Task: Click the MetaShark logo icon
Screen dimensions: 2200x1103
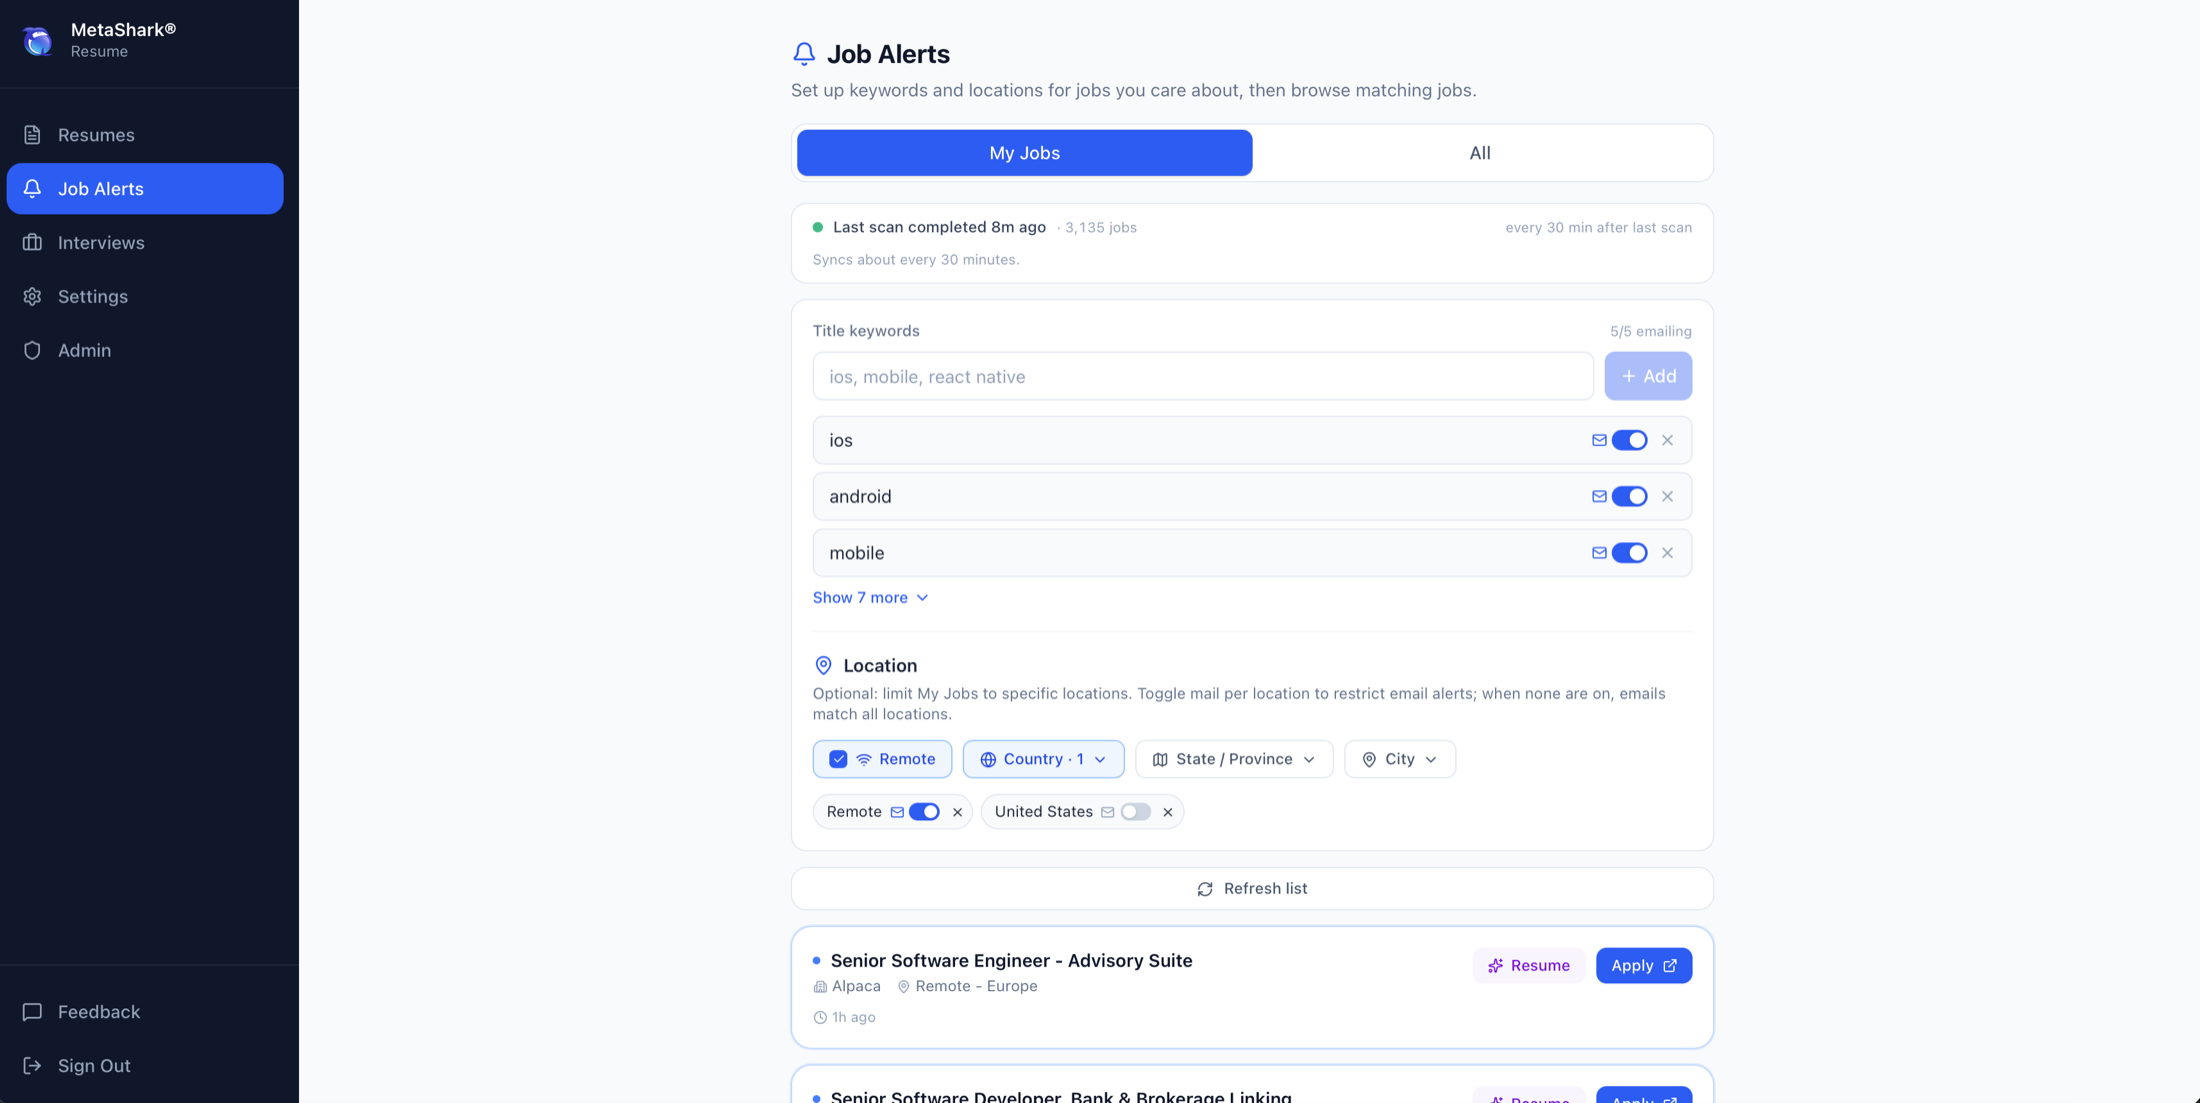Action: 38,40
